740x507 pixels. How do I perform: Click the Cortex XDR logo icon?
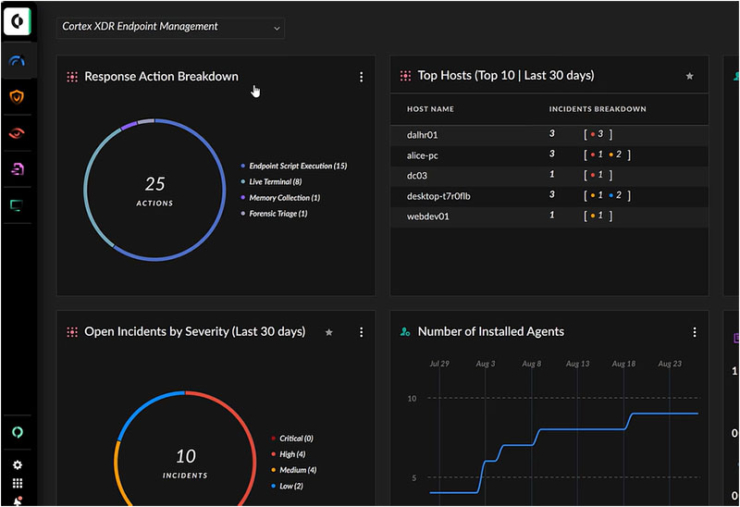18,20
